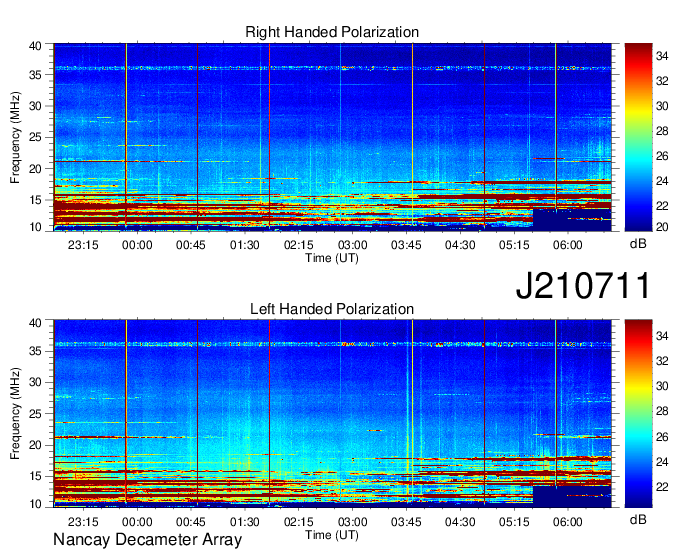This screenshot has width=680, height=552.
Task: Click the 30 MHz tick of Right Handed plot
Action: click(35, 106)
